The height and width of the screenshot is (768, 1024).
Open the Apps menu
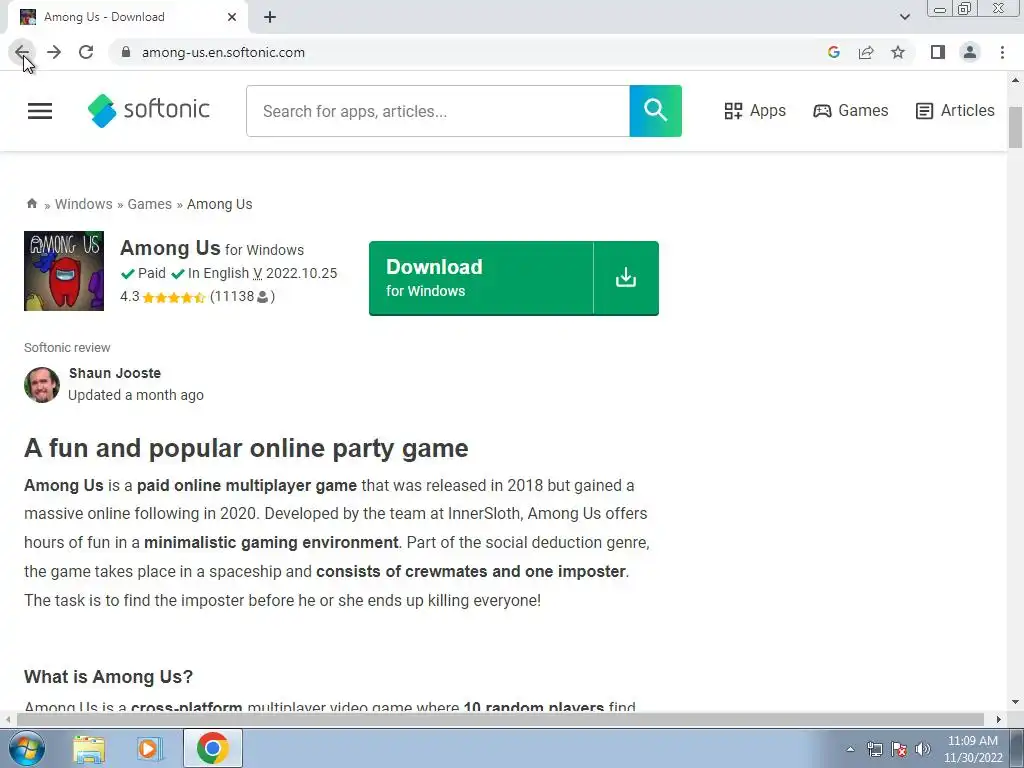(755, 110)
